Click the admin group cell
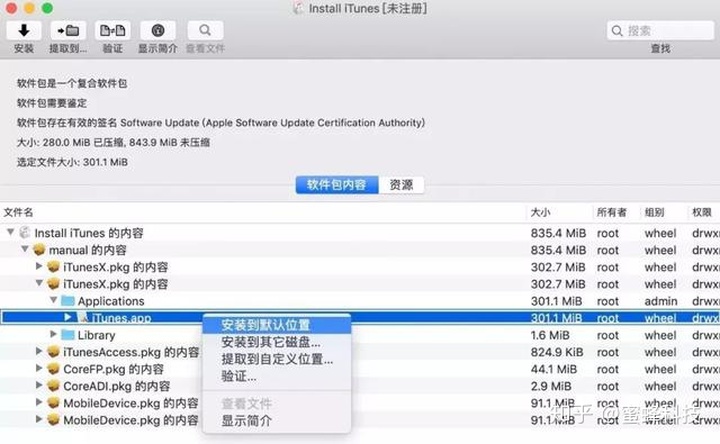Image resolution: width=720 pixels, height=444 pixels. click(661, 301)
